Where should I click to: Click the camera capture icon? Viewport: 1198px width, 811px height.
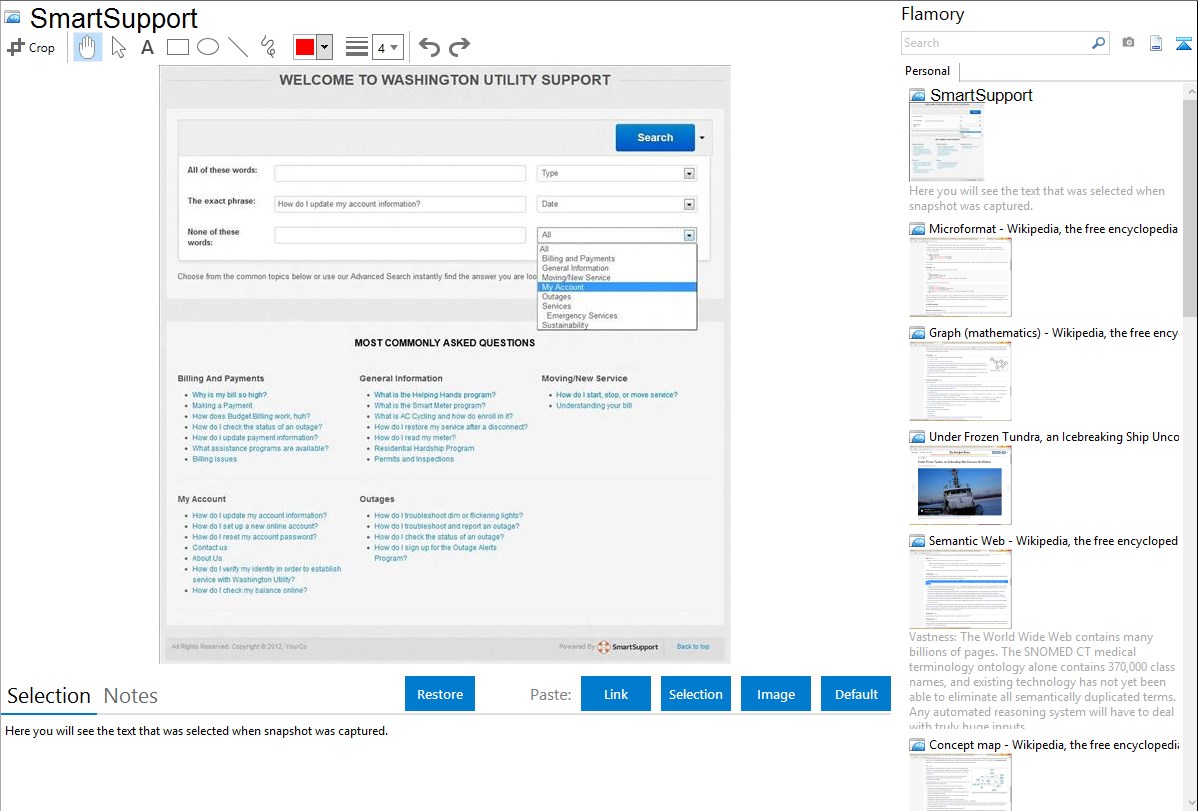tap(1128, 43)
